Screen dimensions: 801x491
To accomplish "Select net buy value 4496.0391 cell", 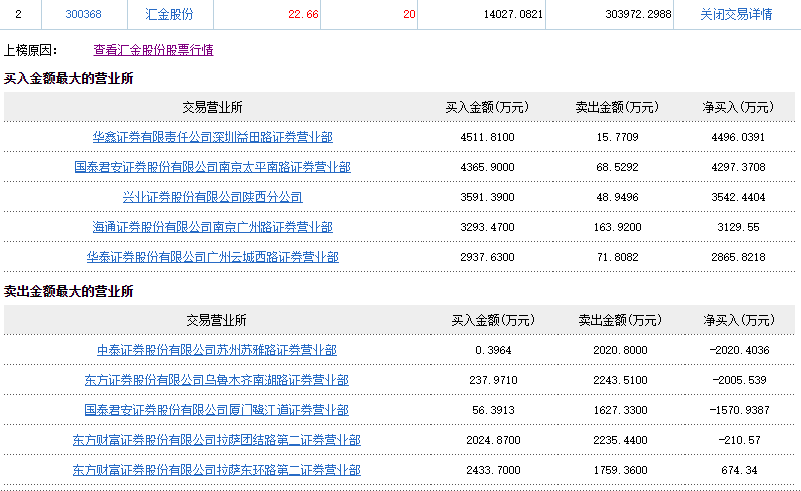I will point(738,137).
